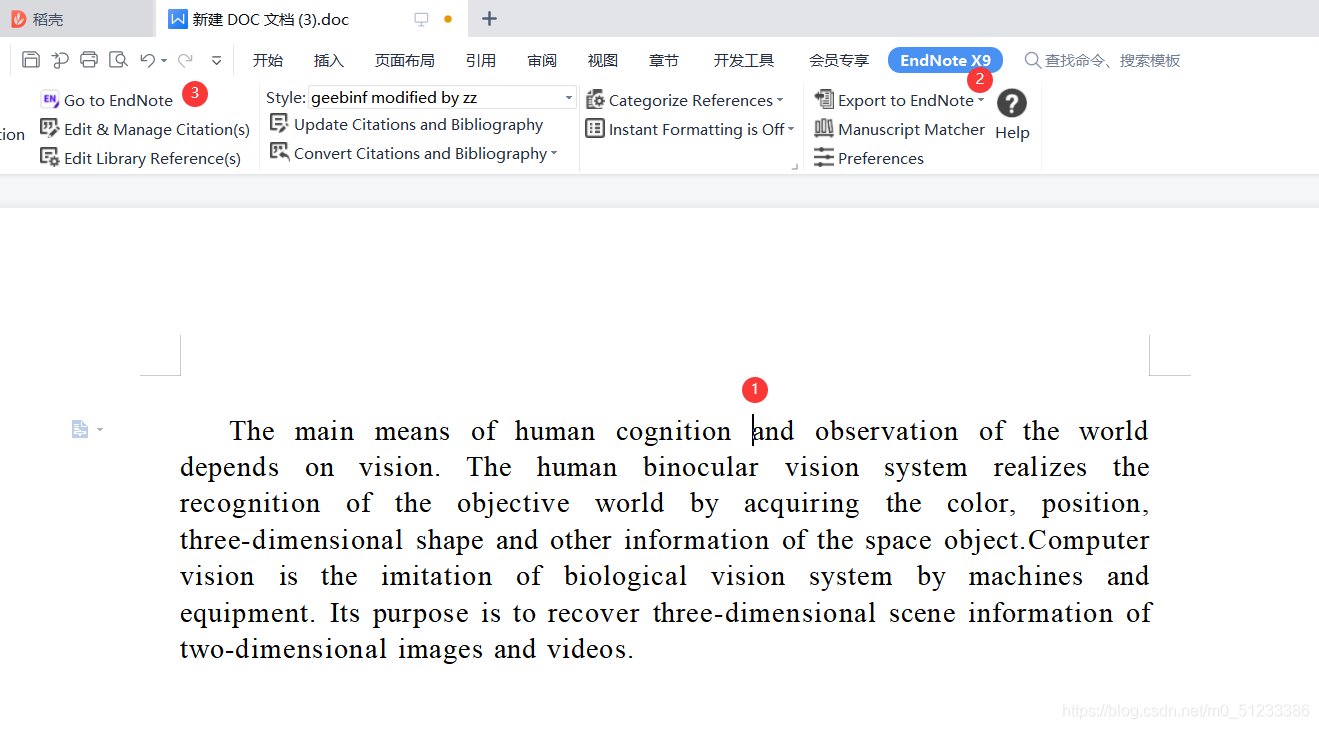The width and height of the screenshot is (1319, 729).
Task: Click the Manuscript Matcher icon
Action: pyautogui.click(x=824, y=128)
